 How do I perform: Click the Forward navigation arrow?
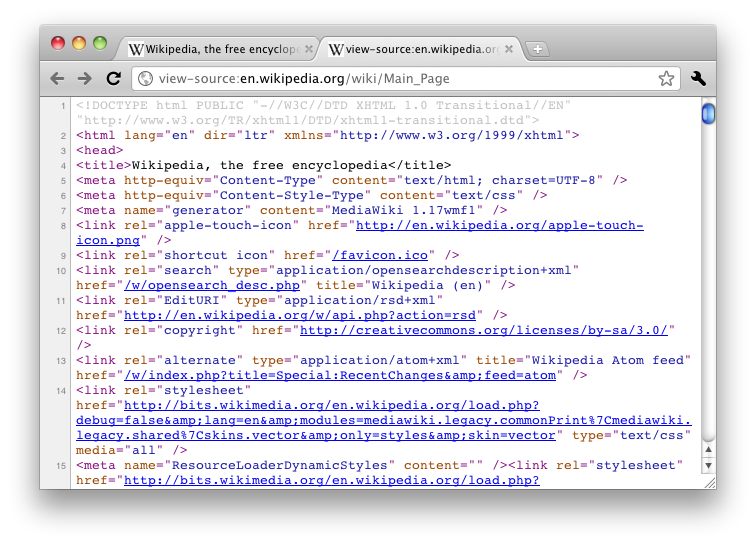tap(85, 78)
